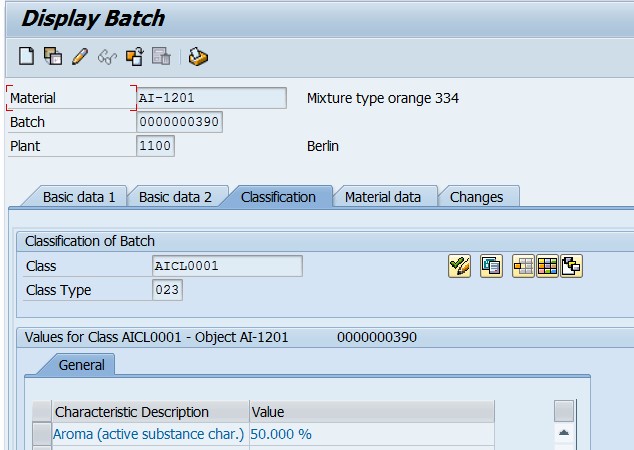Switch to the Basic data 2 tab

[175, 197]
